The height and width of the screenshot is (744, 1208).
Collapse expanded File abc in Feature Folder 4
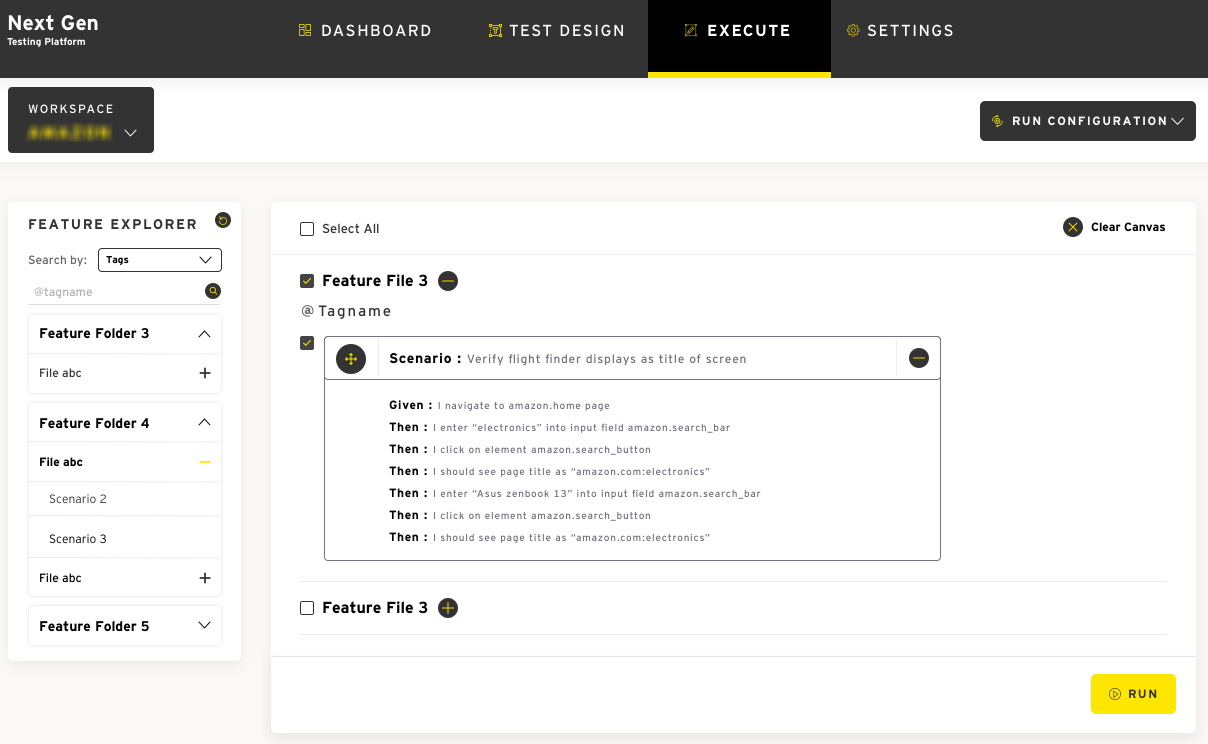(x=205, y=462)
